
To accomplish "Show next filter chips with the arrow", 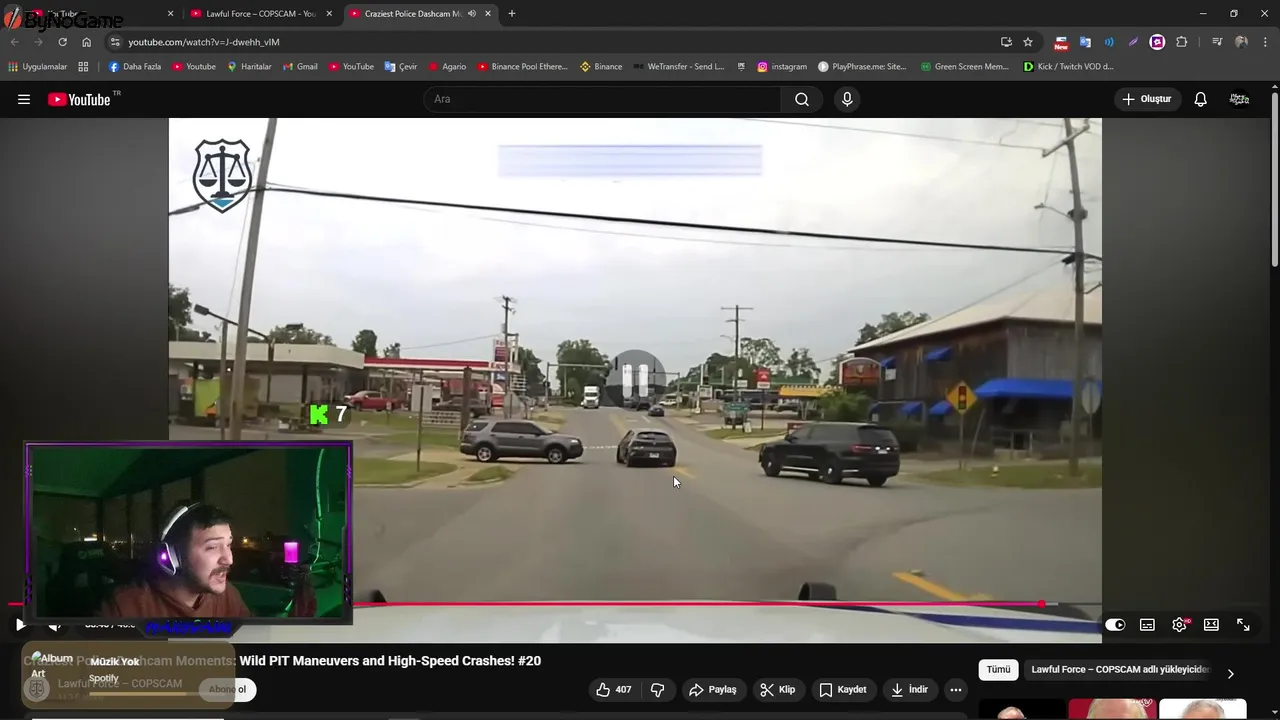I will coord(1230,673).
